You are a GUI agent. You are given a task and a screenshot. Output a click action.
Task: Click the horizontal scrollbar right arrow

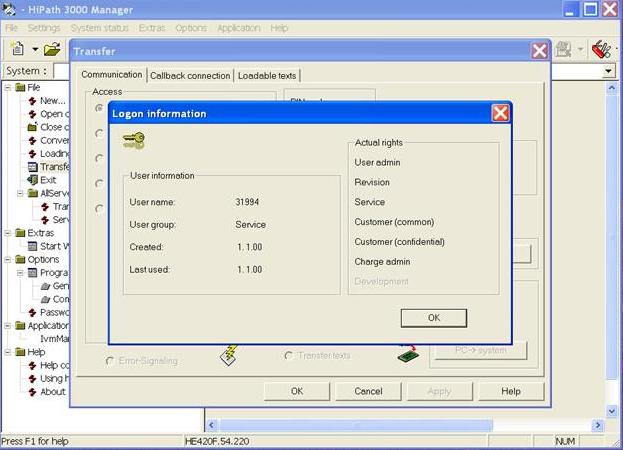tap(598, 425)
